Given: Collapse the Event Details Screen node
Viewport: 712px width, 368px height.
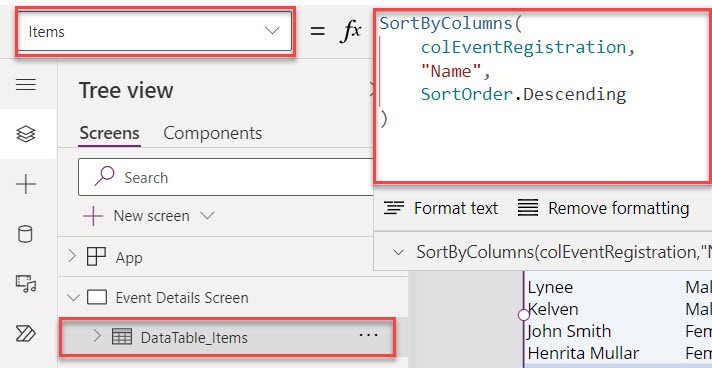Looking at the screenshot, I should click(73, 298).
